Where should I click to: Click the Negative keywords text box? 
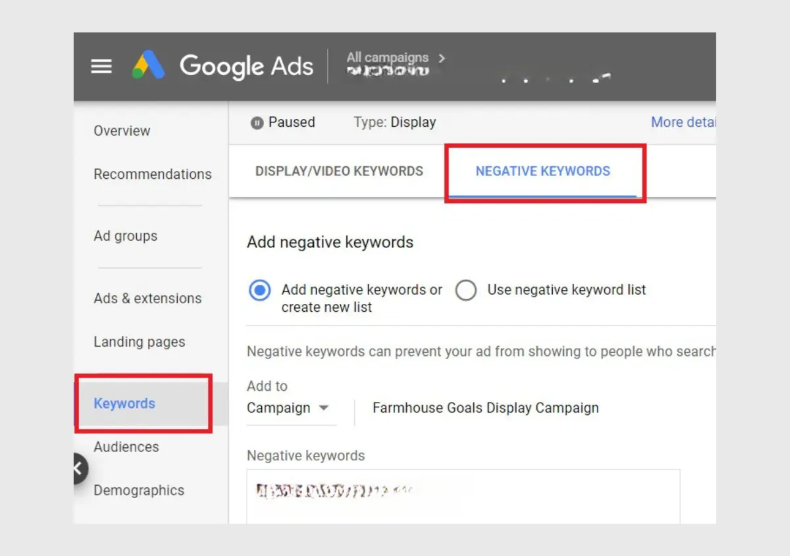pos(463,497)
